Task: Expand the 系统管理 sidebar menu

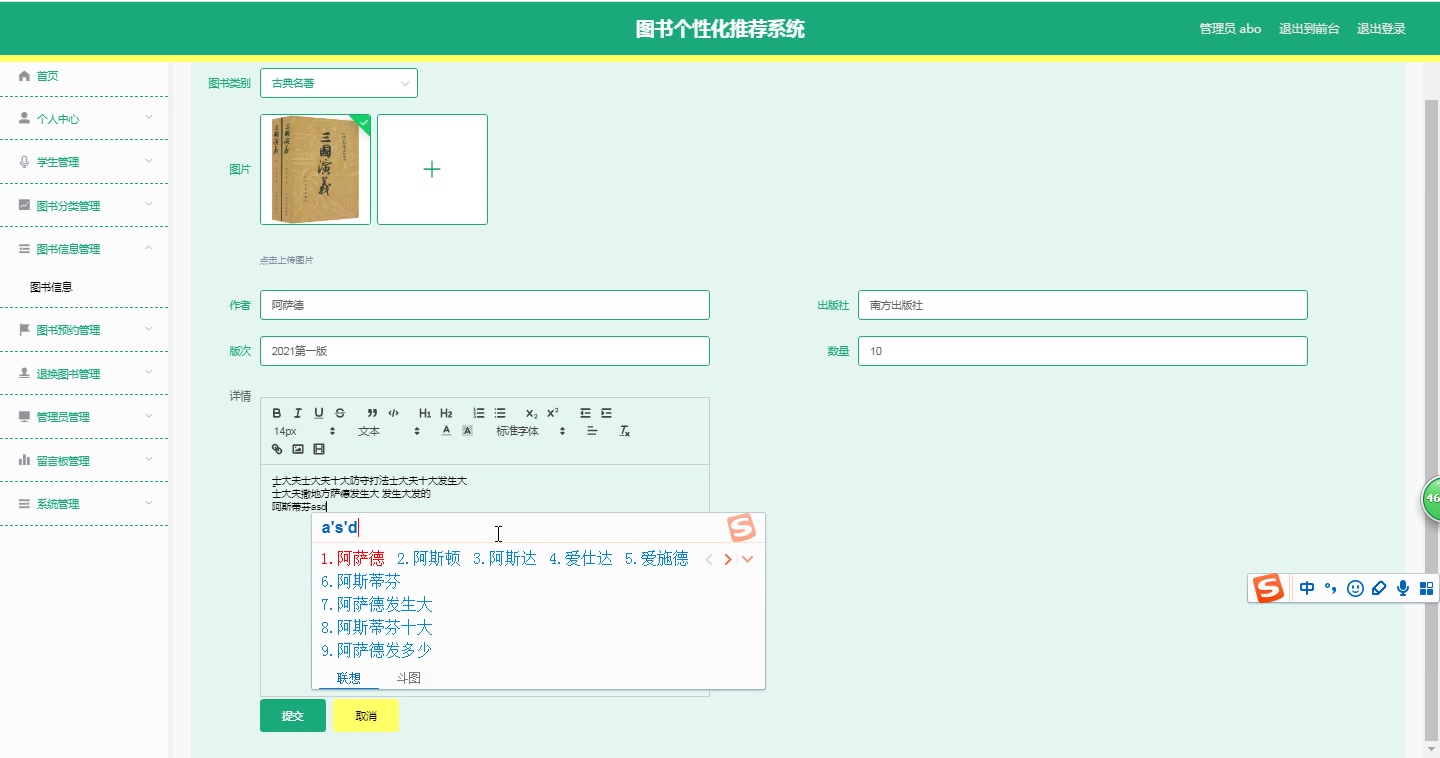Action: tap(84, 503)
